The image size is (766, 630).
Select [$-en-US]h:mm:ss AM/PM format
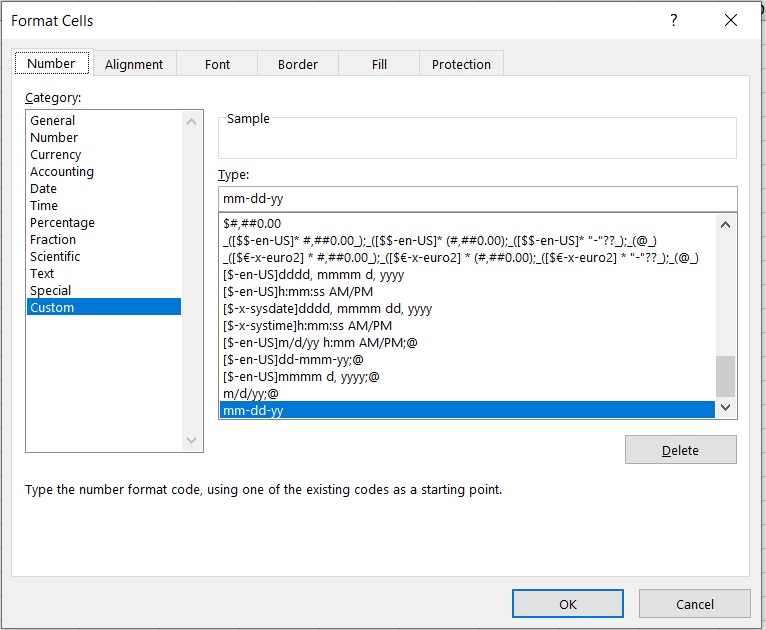(x=467, y=292)
